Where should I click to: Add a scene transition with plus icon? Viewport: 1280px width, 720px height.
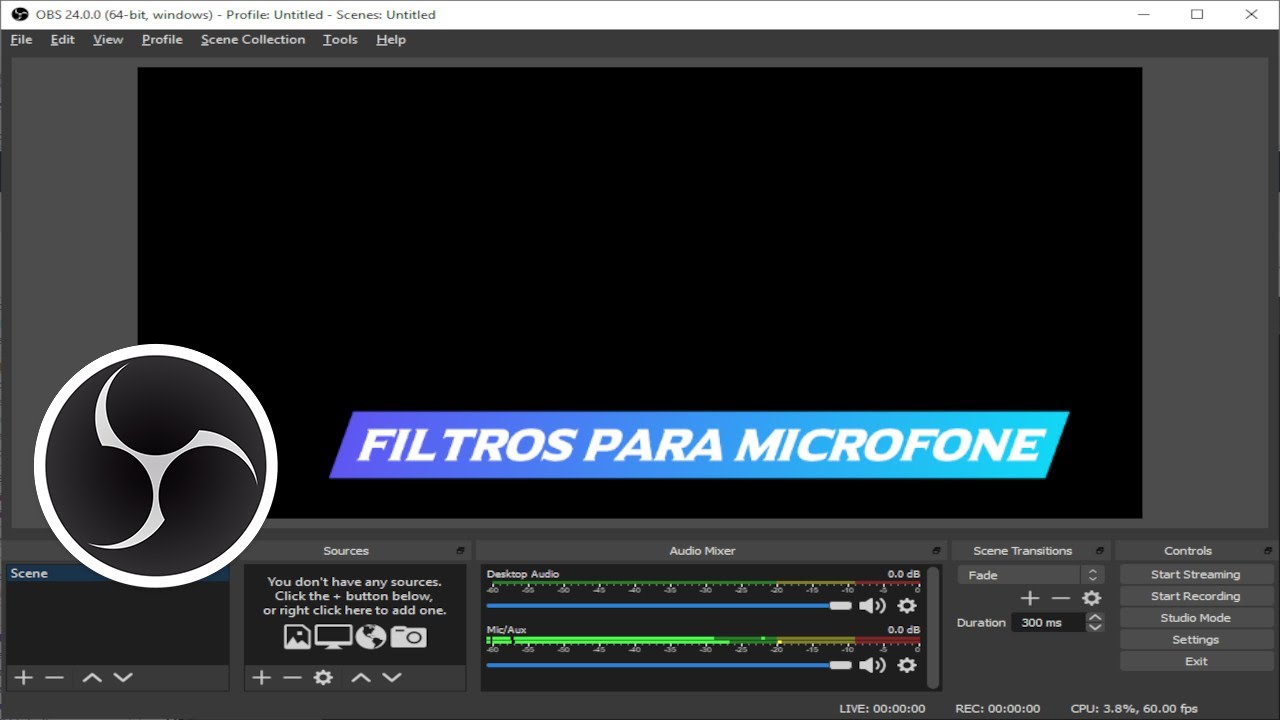[1030, 598]
